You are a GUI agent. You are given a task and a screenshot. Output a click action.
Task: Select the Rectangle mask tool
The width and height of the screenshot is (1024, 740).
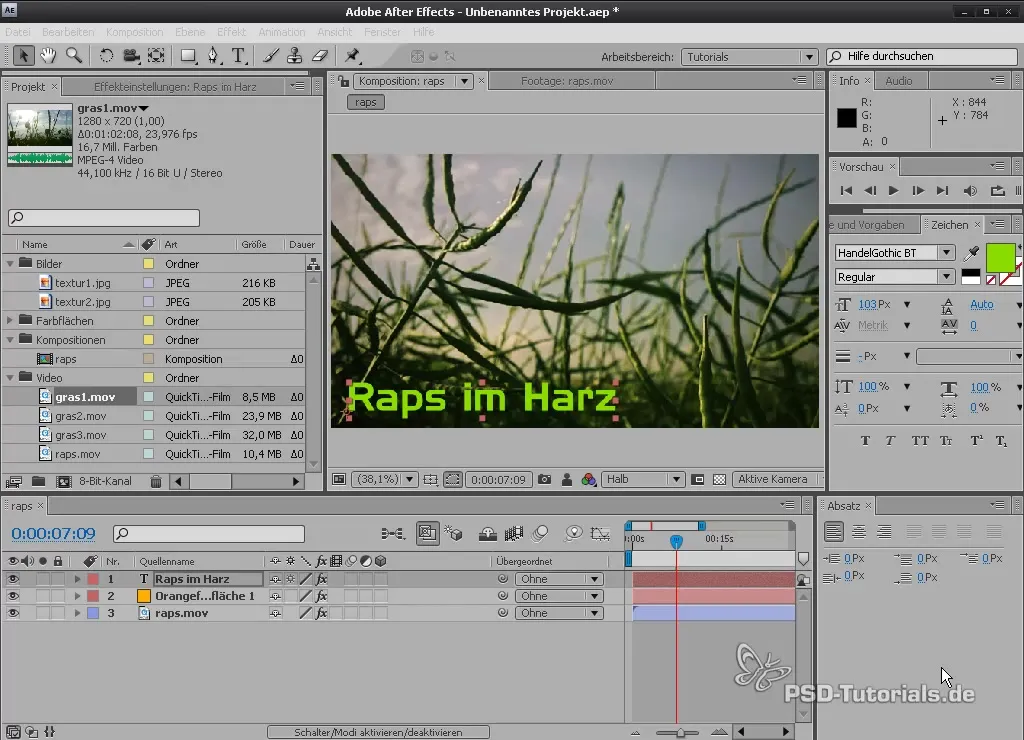pyautogui.click(x=188, y=56)
